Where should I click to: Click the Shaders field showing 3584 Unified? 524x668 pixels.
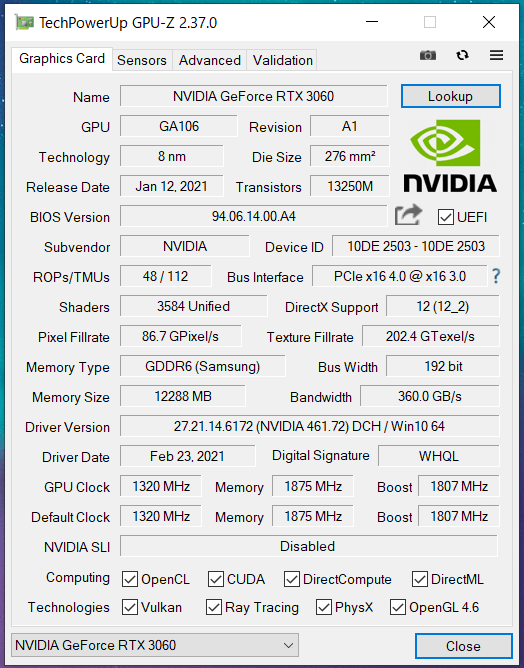(193, 306)
